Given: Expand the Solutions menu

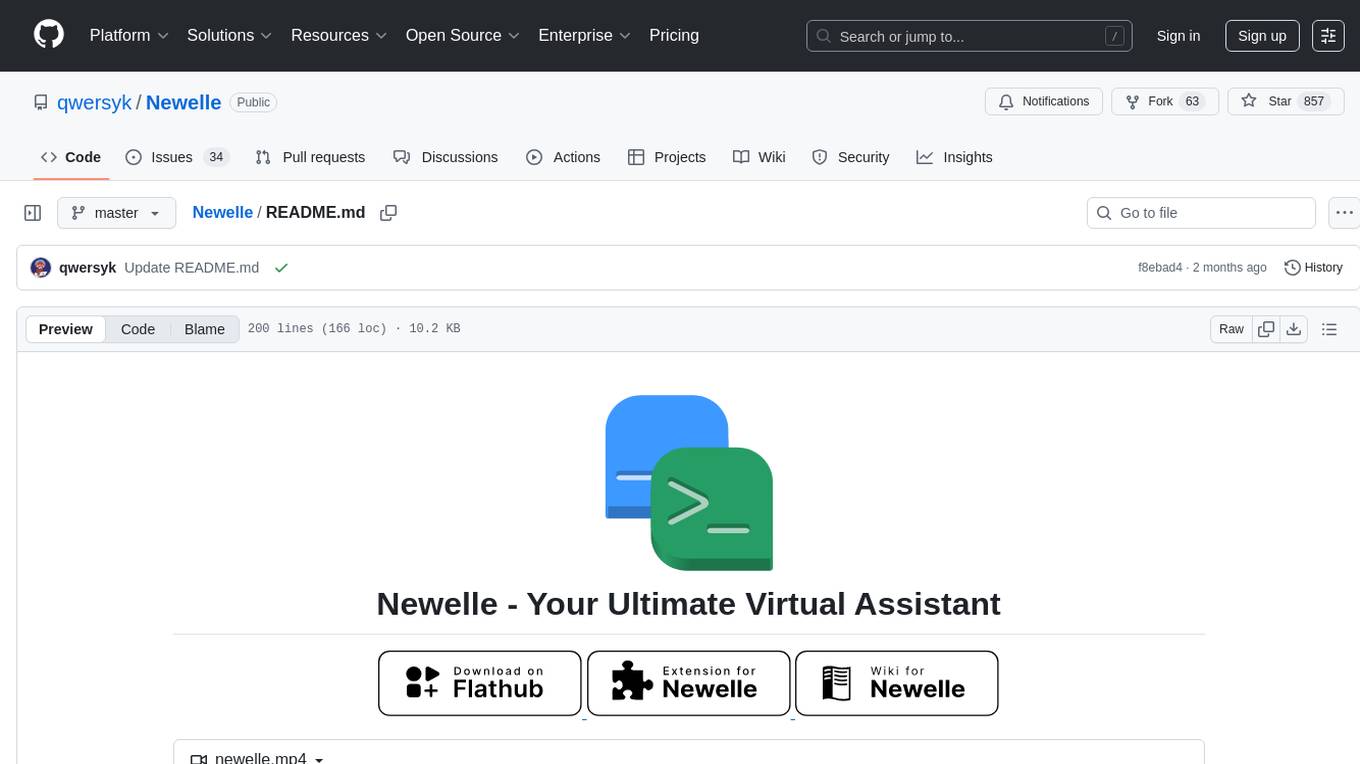Looking at the screenshot, I should tap(230, 35).
